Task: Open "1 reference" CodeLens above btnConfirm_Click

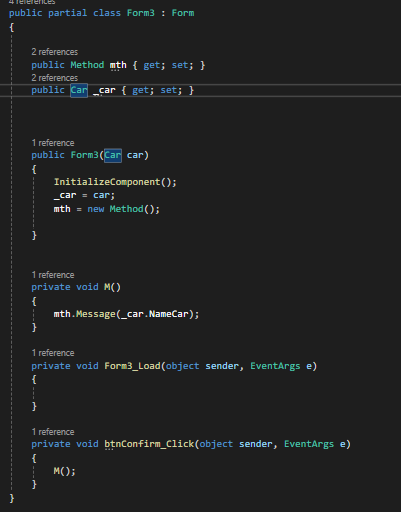Action: pos(53,432)
